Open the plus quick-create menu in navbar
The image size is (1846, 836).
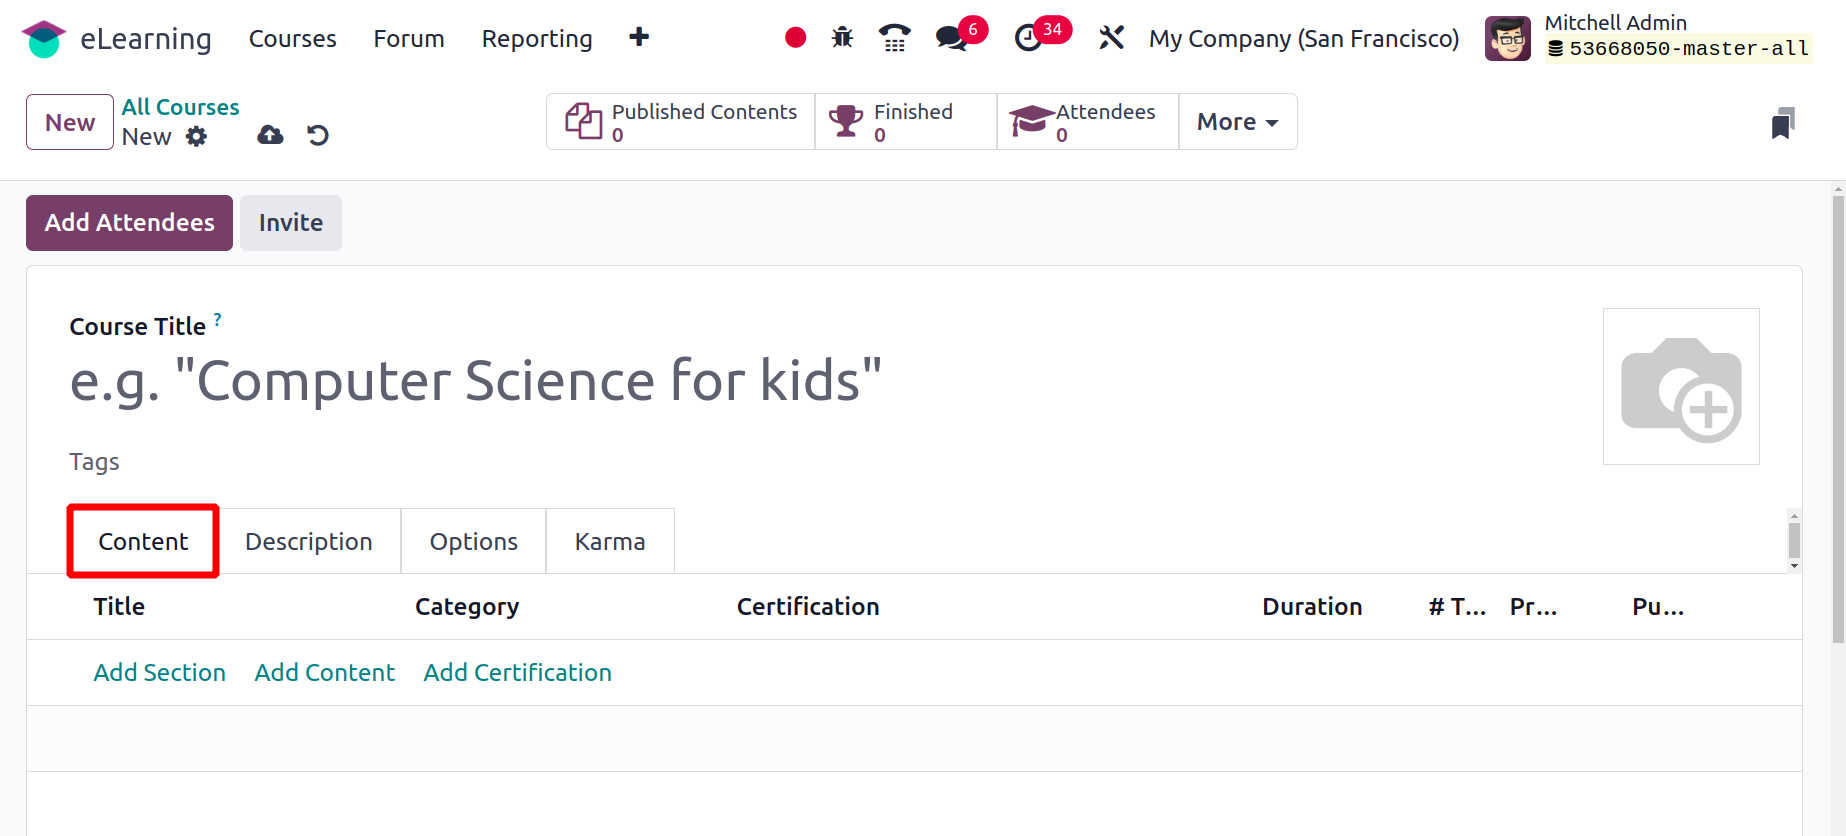[639, 38]
